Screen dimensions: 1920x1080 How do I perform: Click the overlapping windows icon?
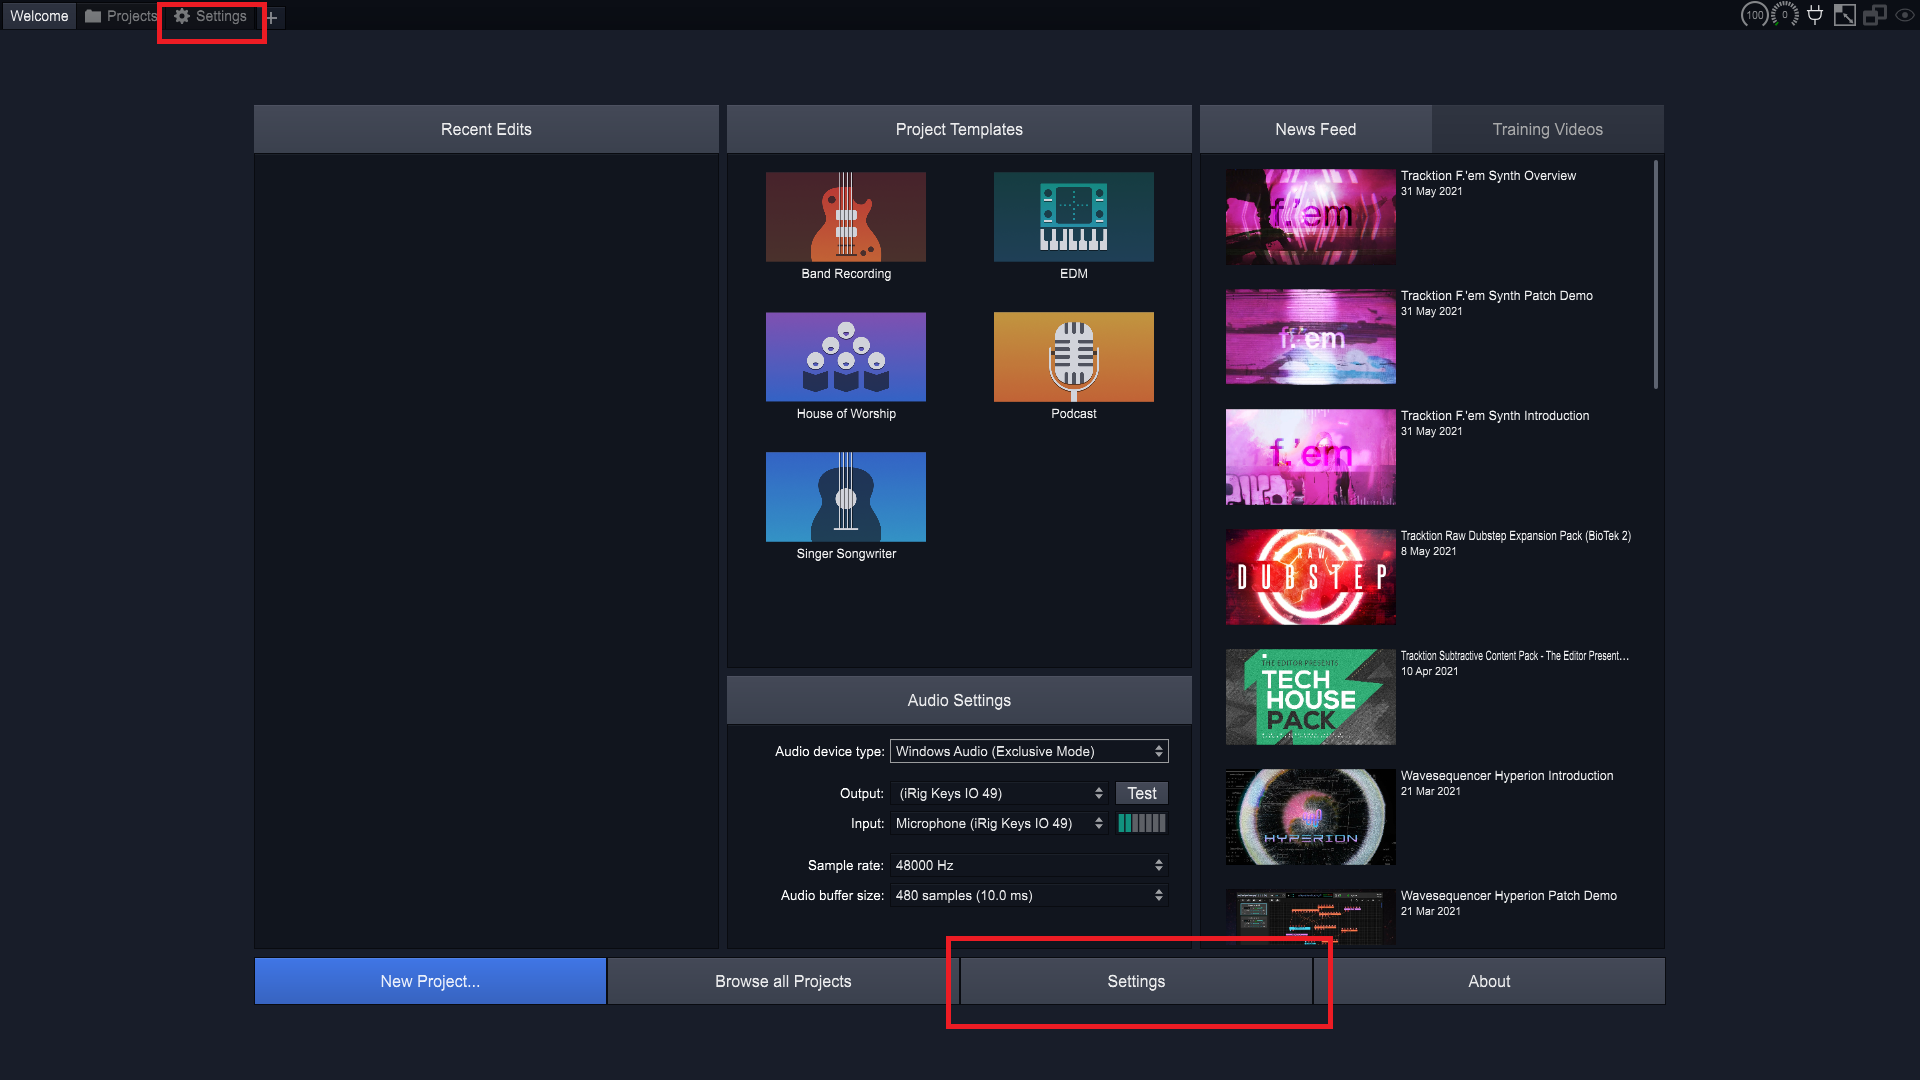pyautogui.click(x=1875, y=15)
